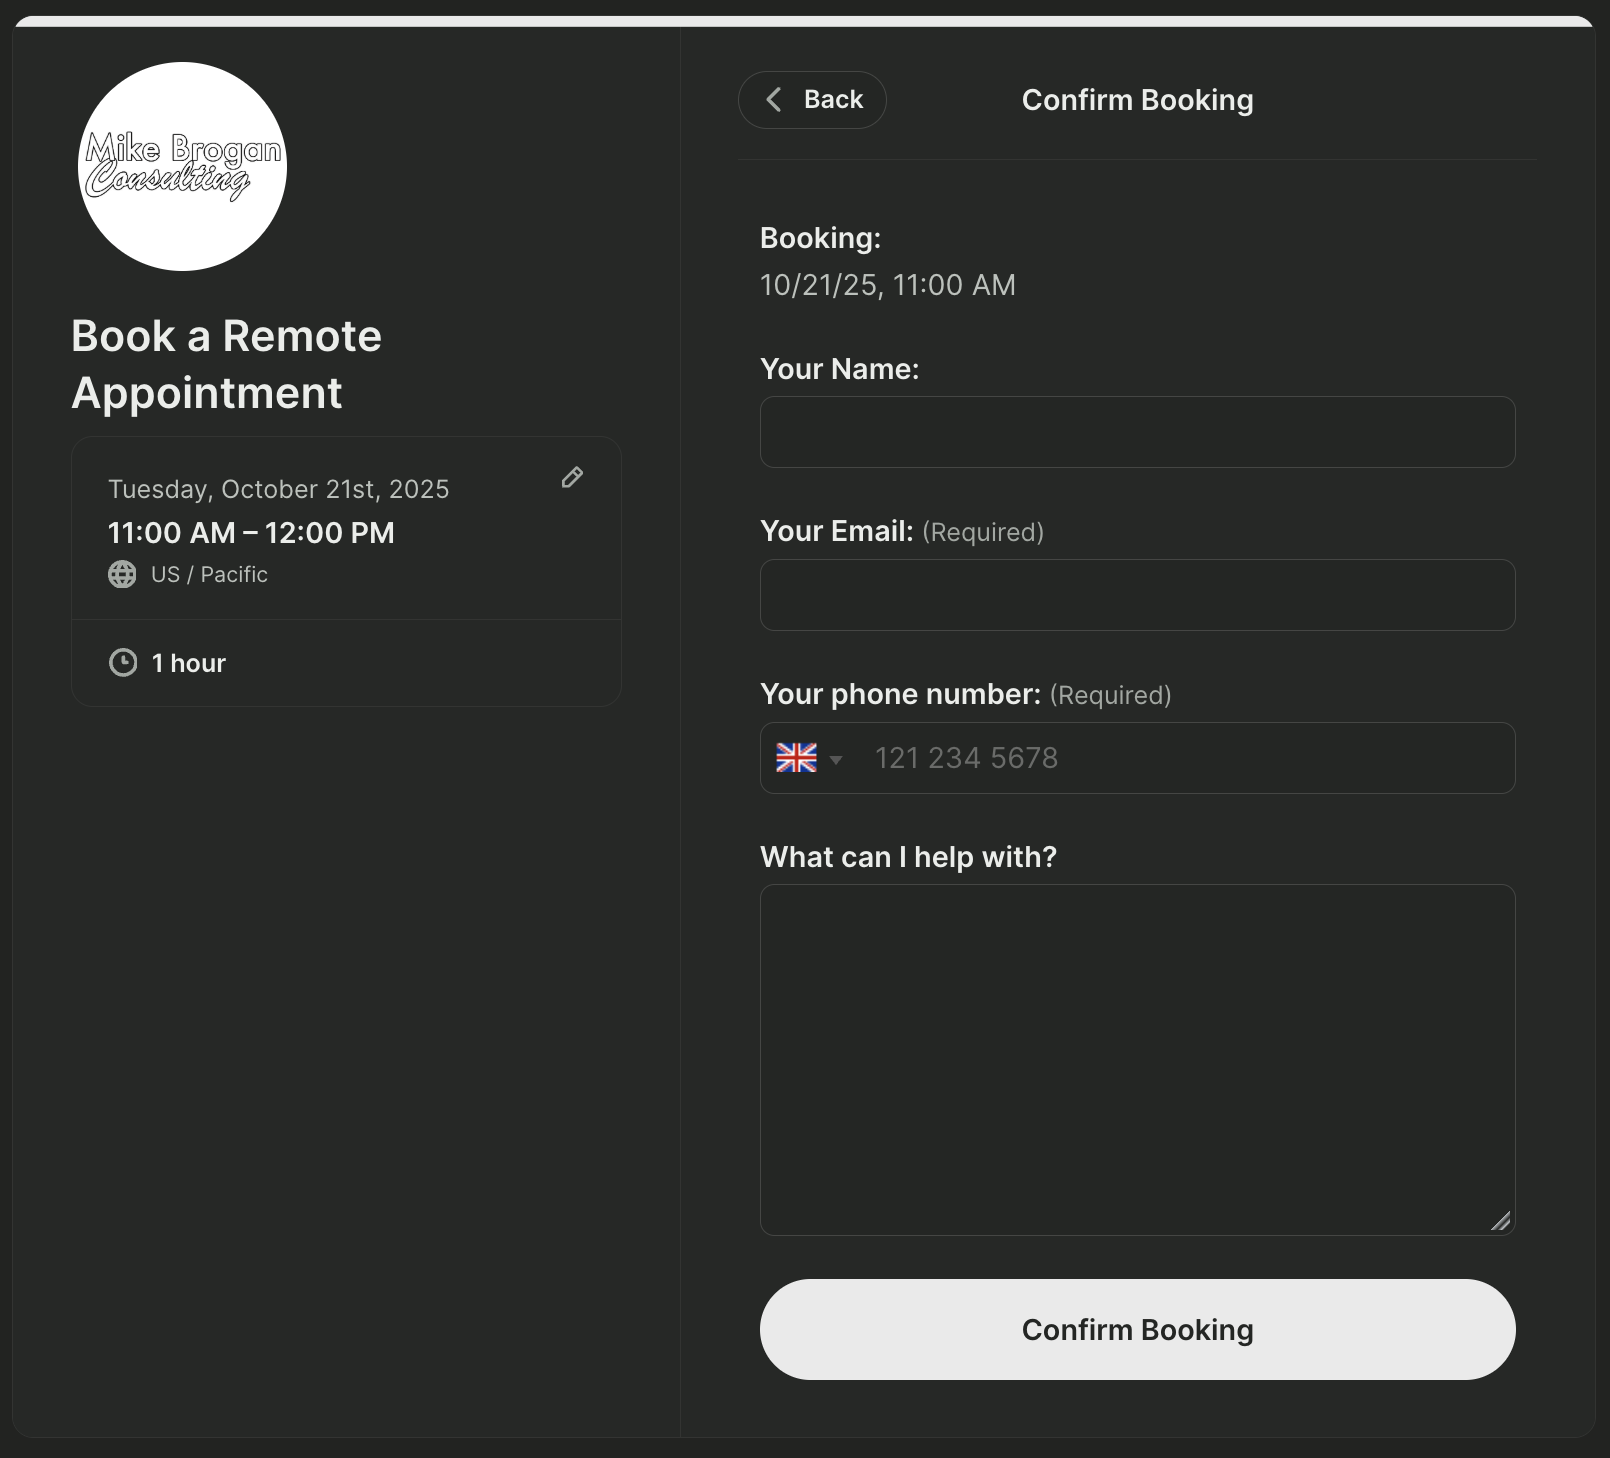
Task: Click the booking time 10/21/25 11:00 AM text
Action: click(x=887, y=285)
